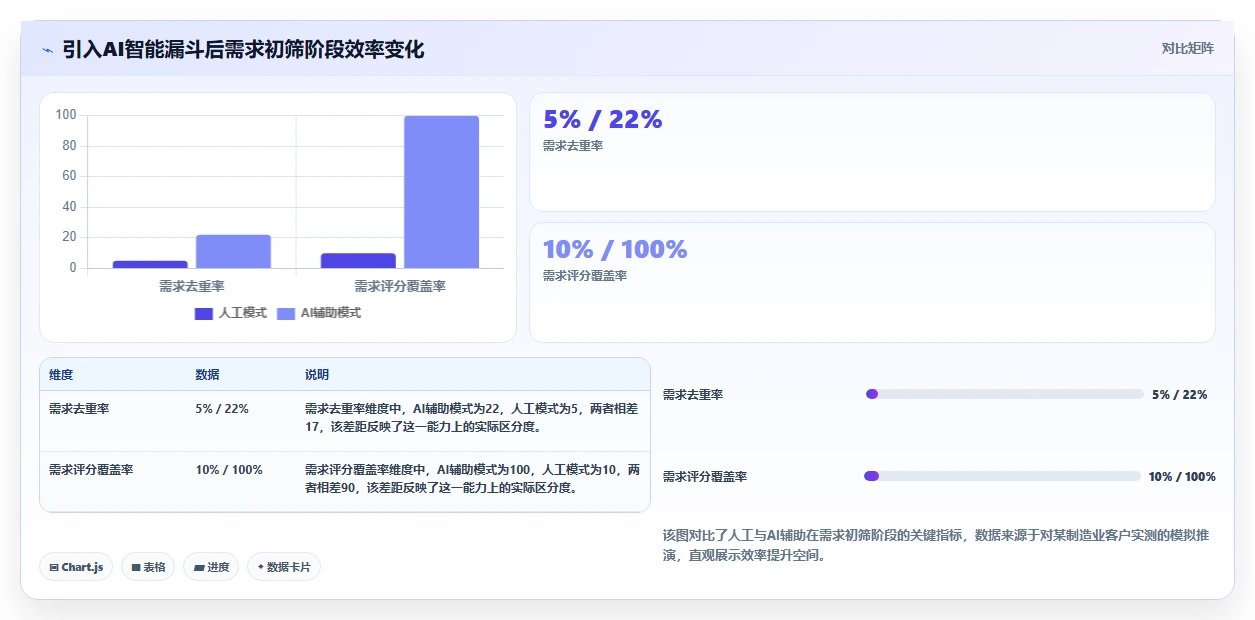This screenshot has height=620, width=1255.
Task: Click the icon inside 进度 chip
Action: click(x=199, y=567)
